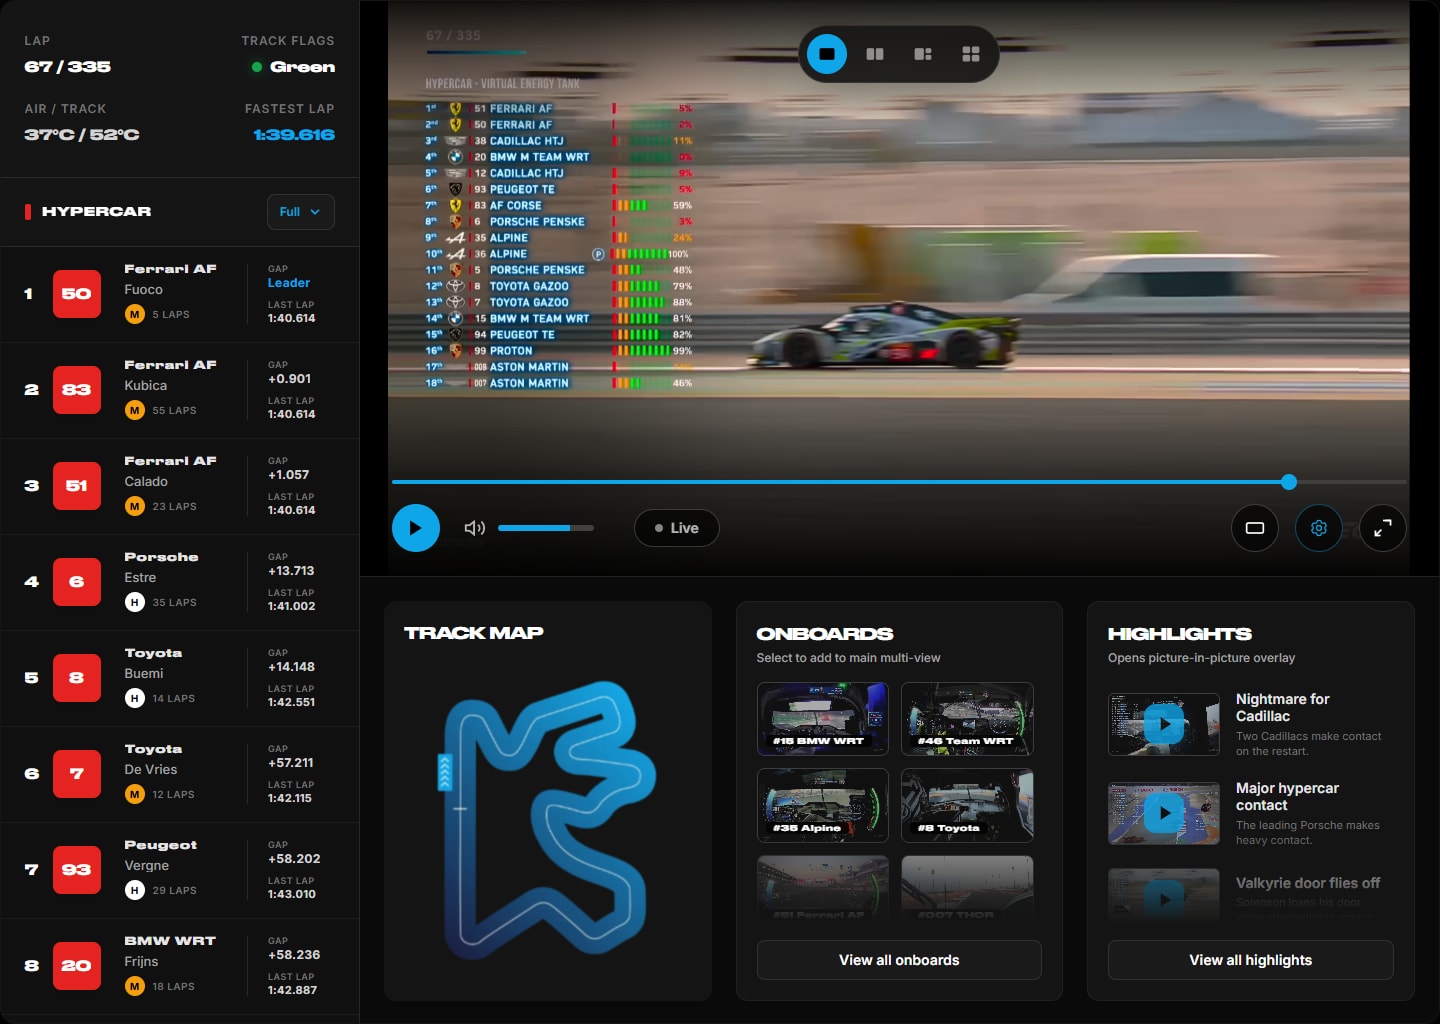Jump to Live playback
This screenshot has height=1024, width=1440.
point(676,528)
